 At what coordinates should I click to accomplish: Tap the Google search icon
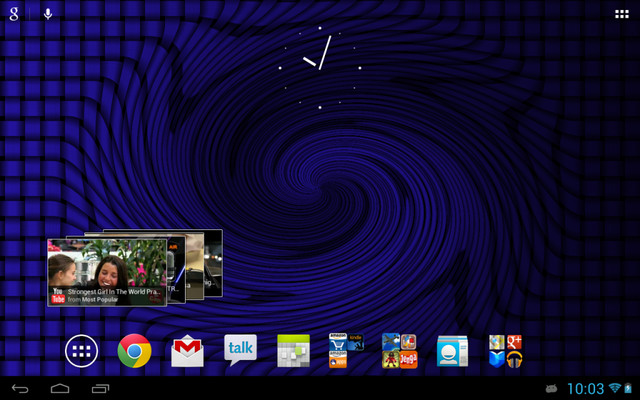point(14,14)
